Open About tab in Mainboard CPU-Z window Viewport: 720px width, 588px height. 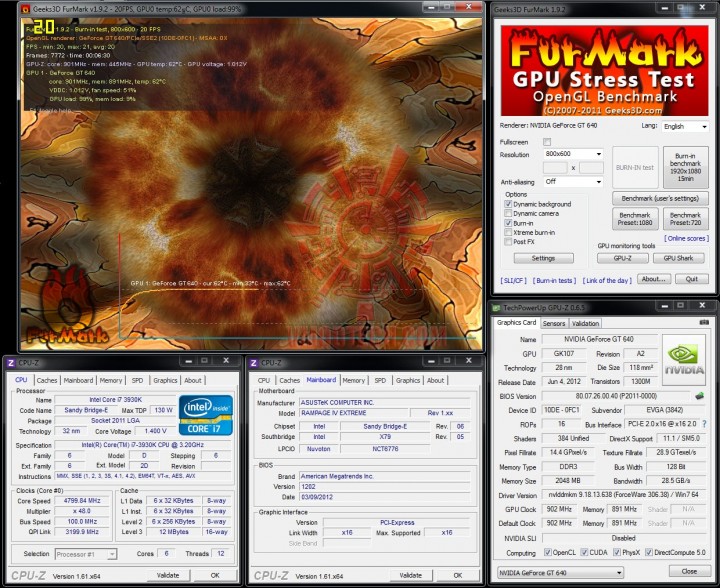[x=435, y=381]
